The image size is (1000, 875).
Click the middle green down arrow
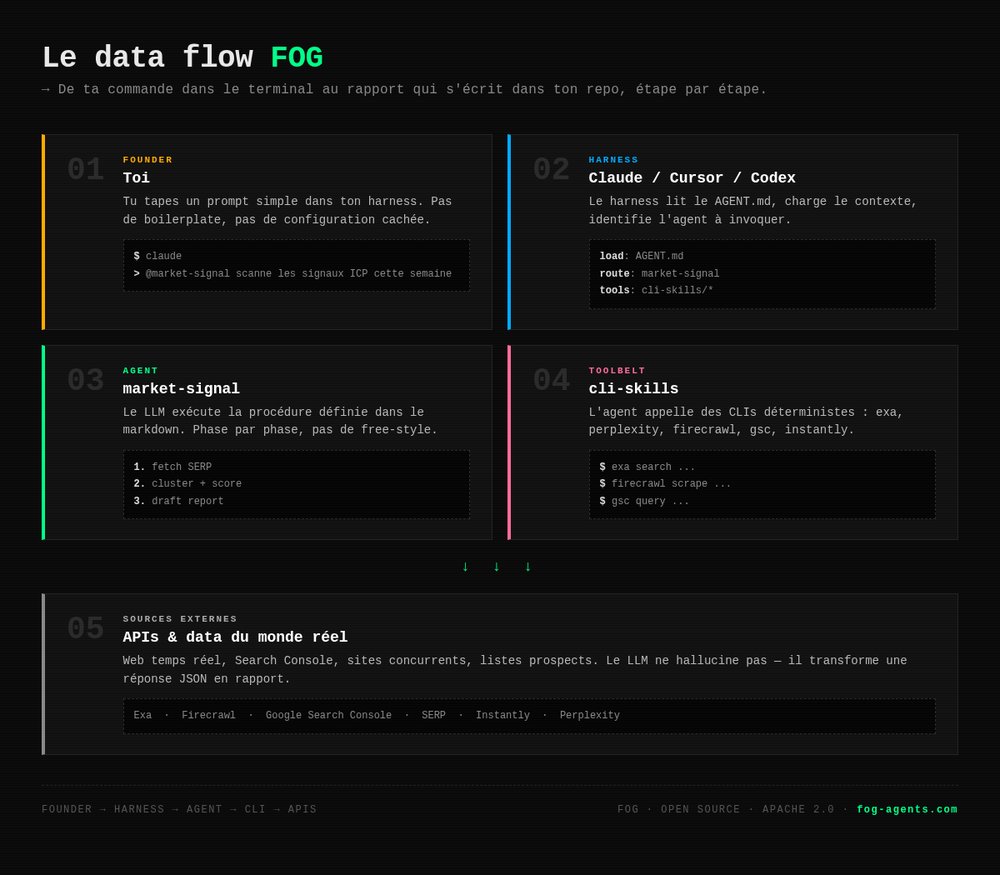pyautogui.click(x=496, y=566)
